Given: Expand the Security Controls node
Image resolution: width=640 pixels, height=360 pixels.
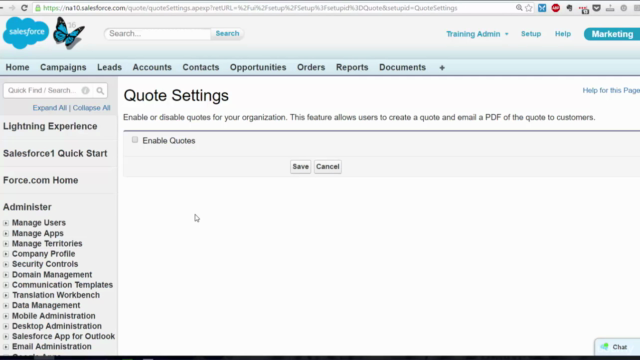Looking at the screenshot, I should 6,264.
